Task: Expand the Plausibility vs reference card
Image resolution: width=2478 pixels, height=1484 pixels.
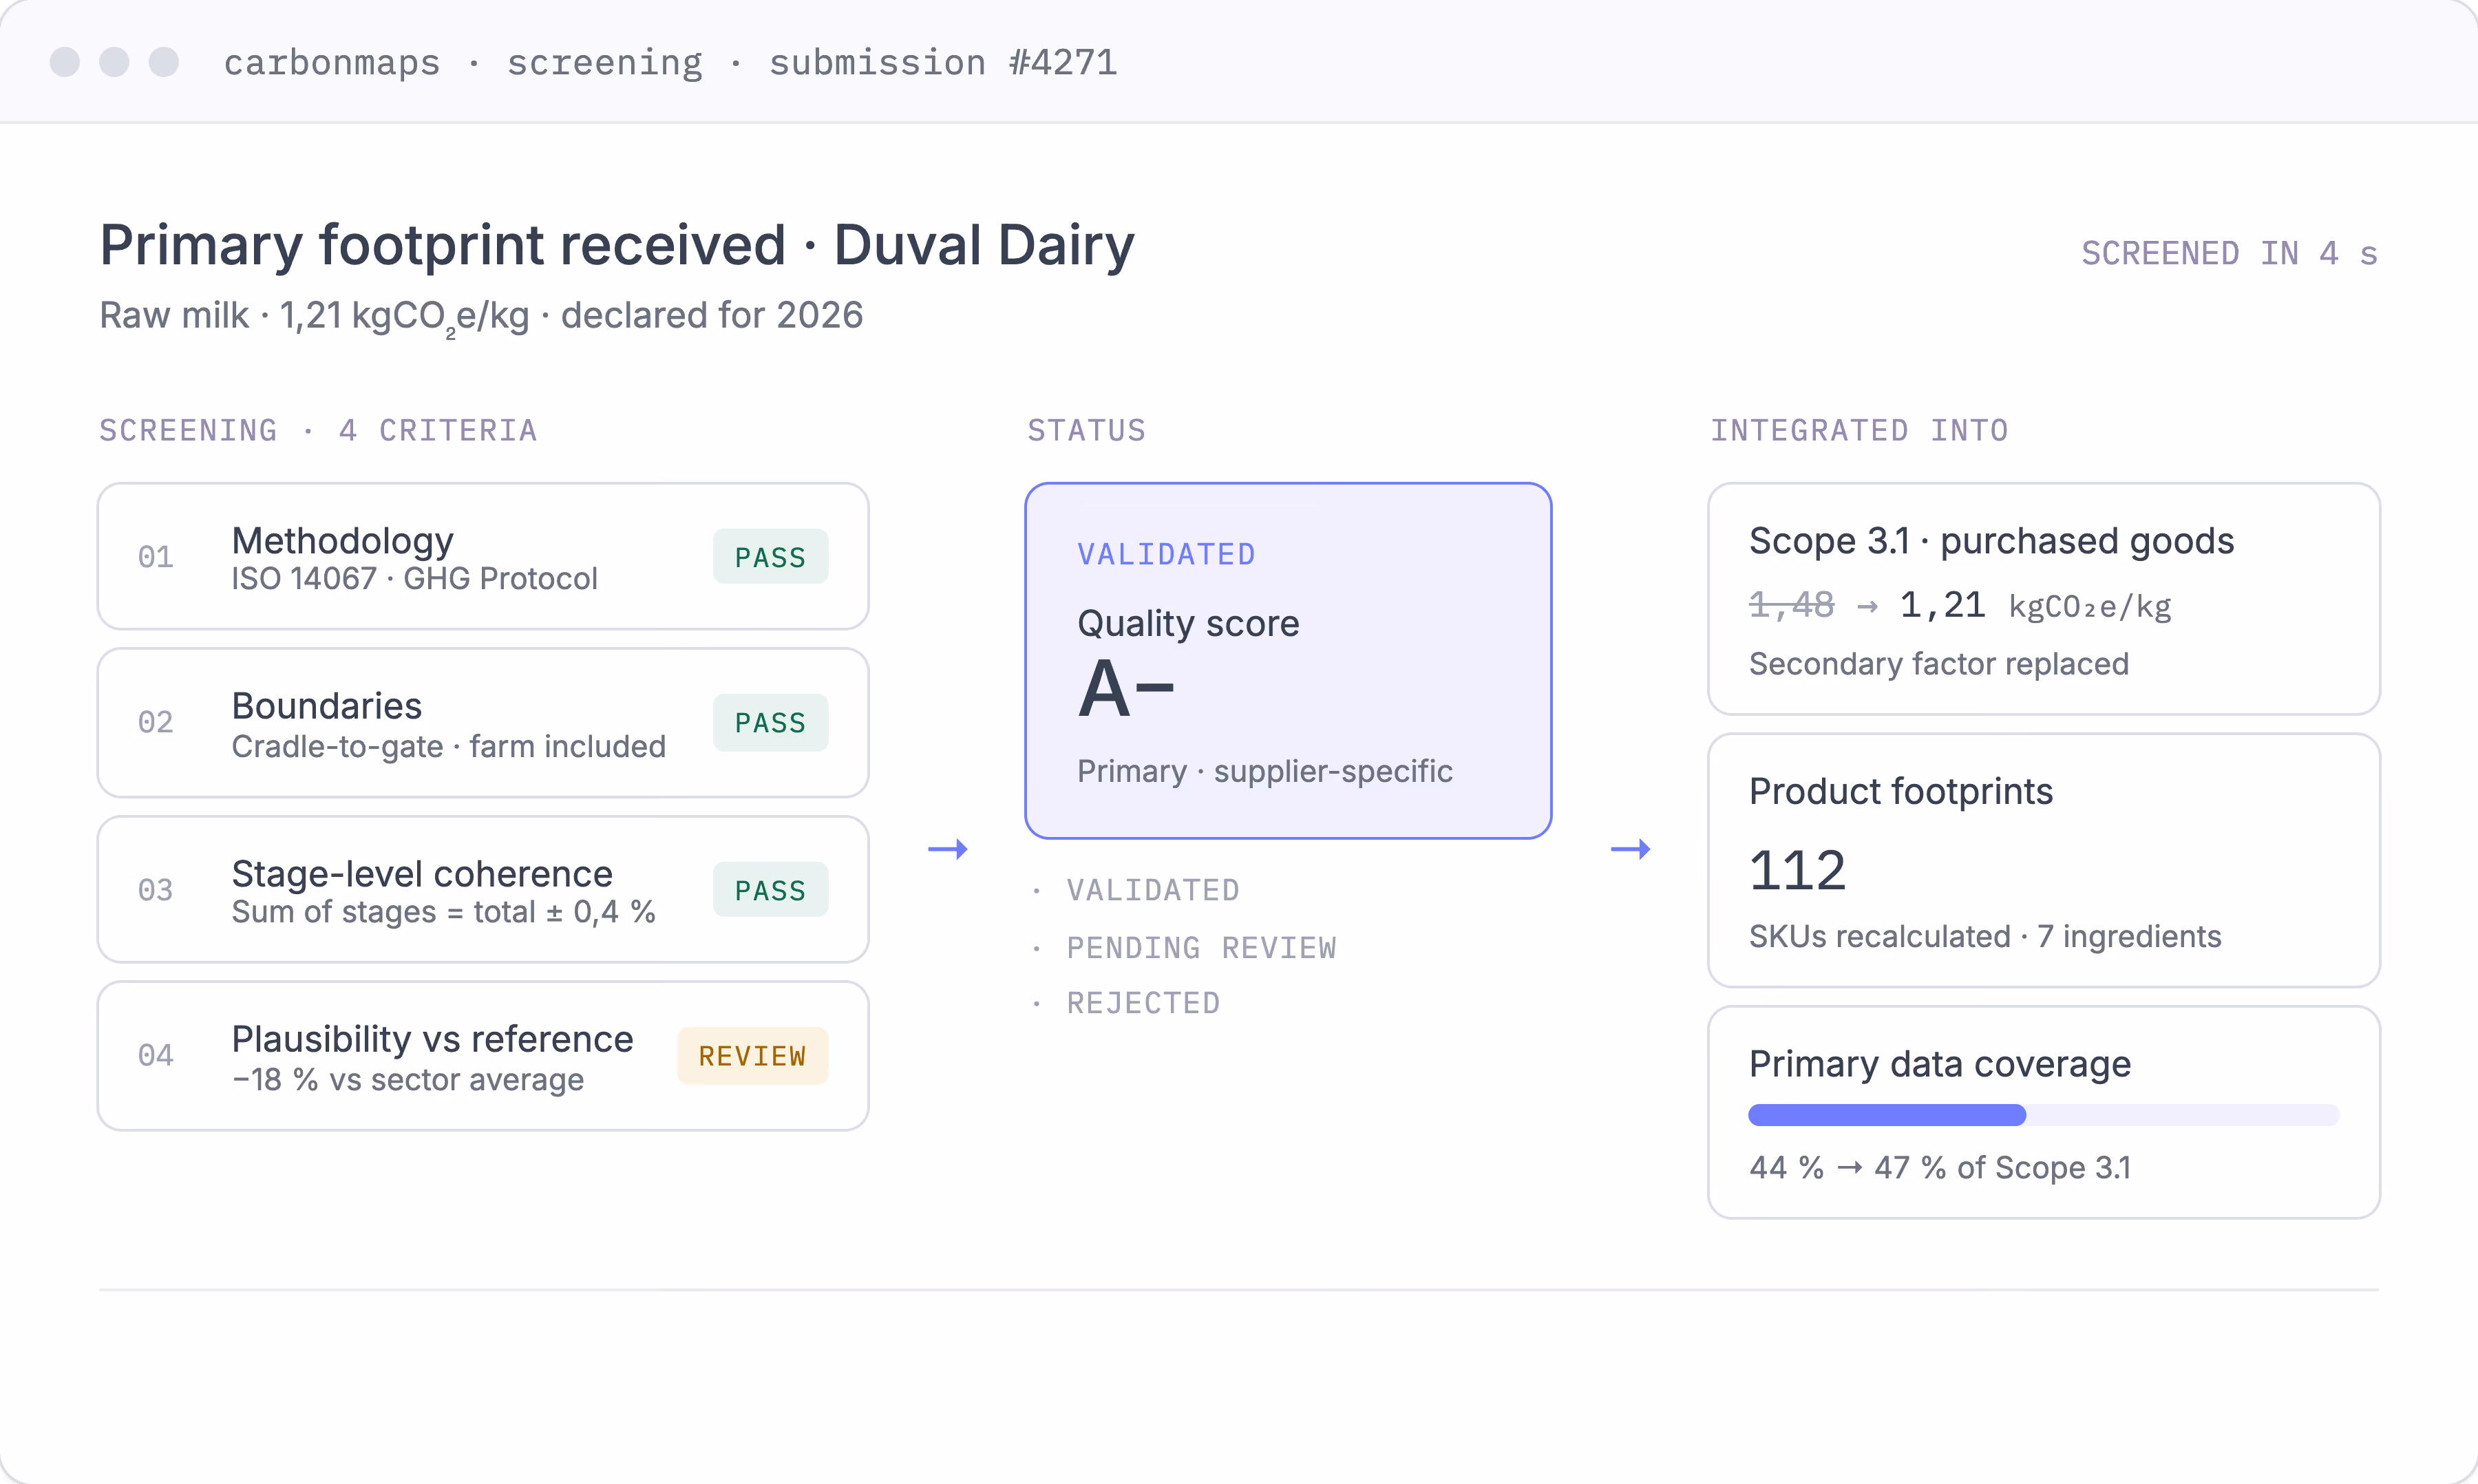Action: (483, 1056)
